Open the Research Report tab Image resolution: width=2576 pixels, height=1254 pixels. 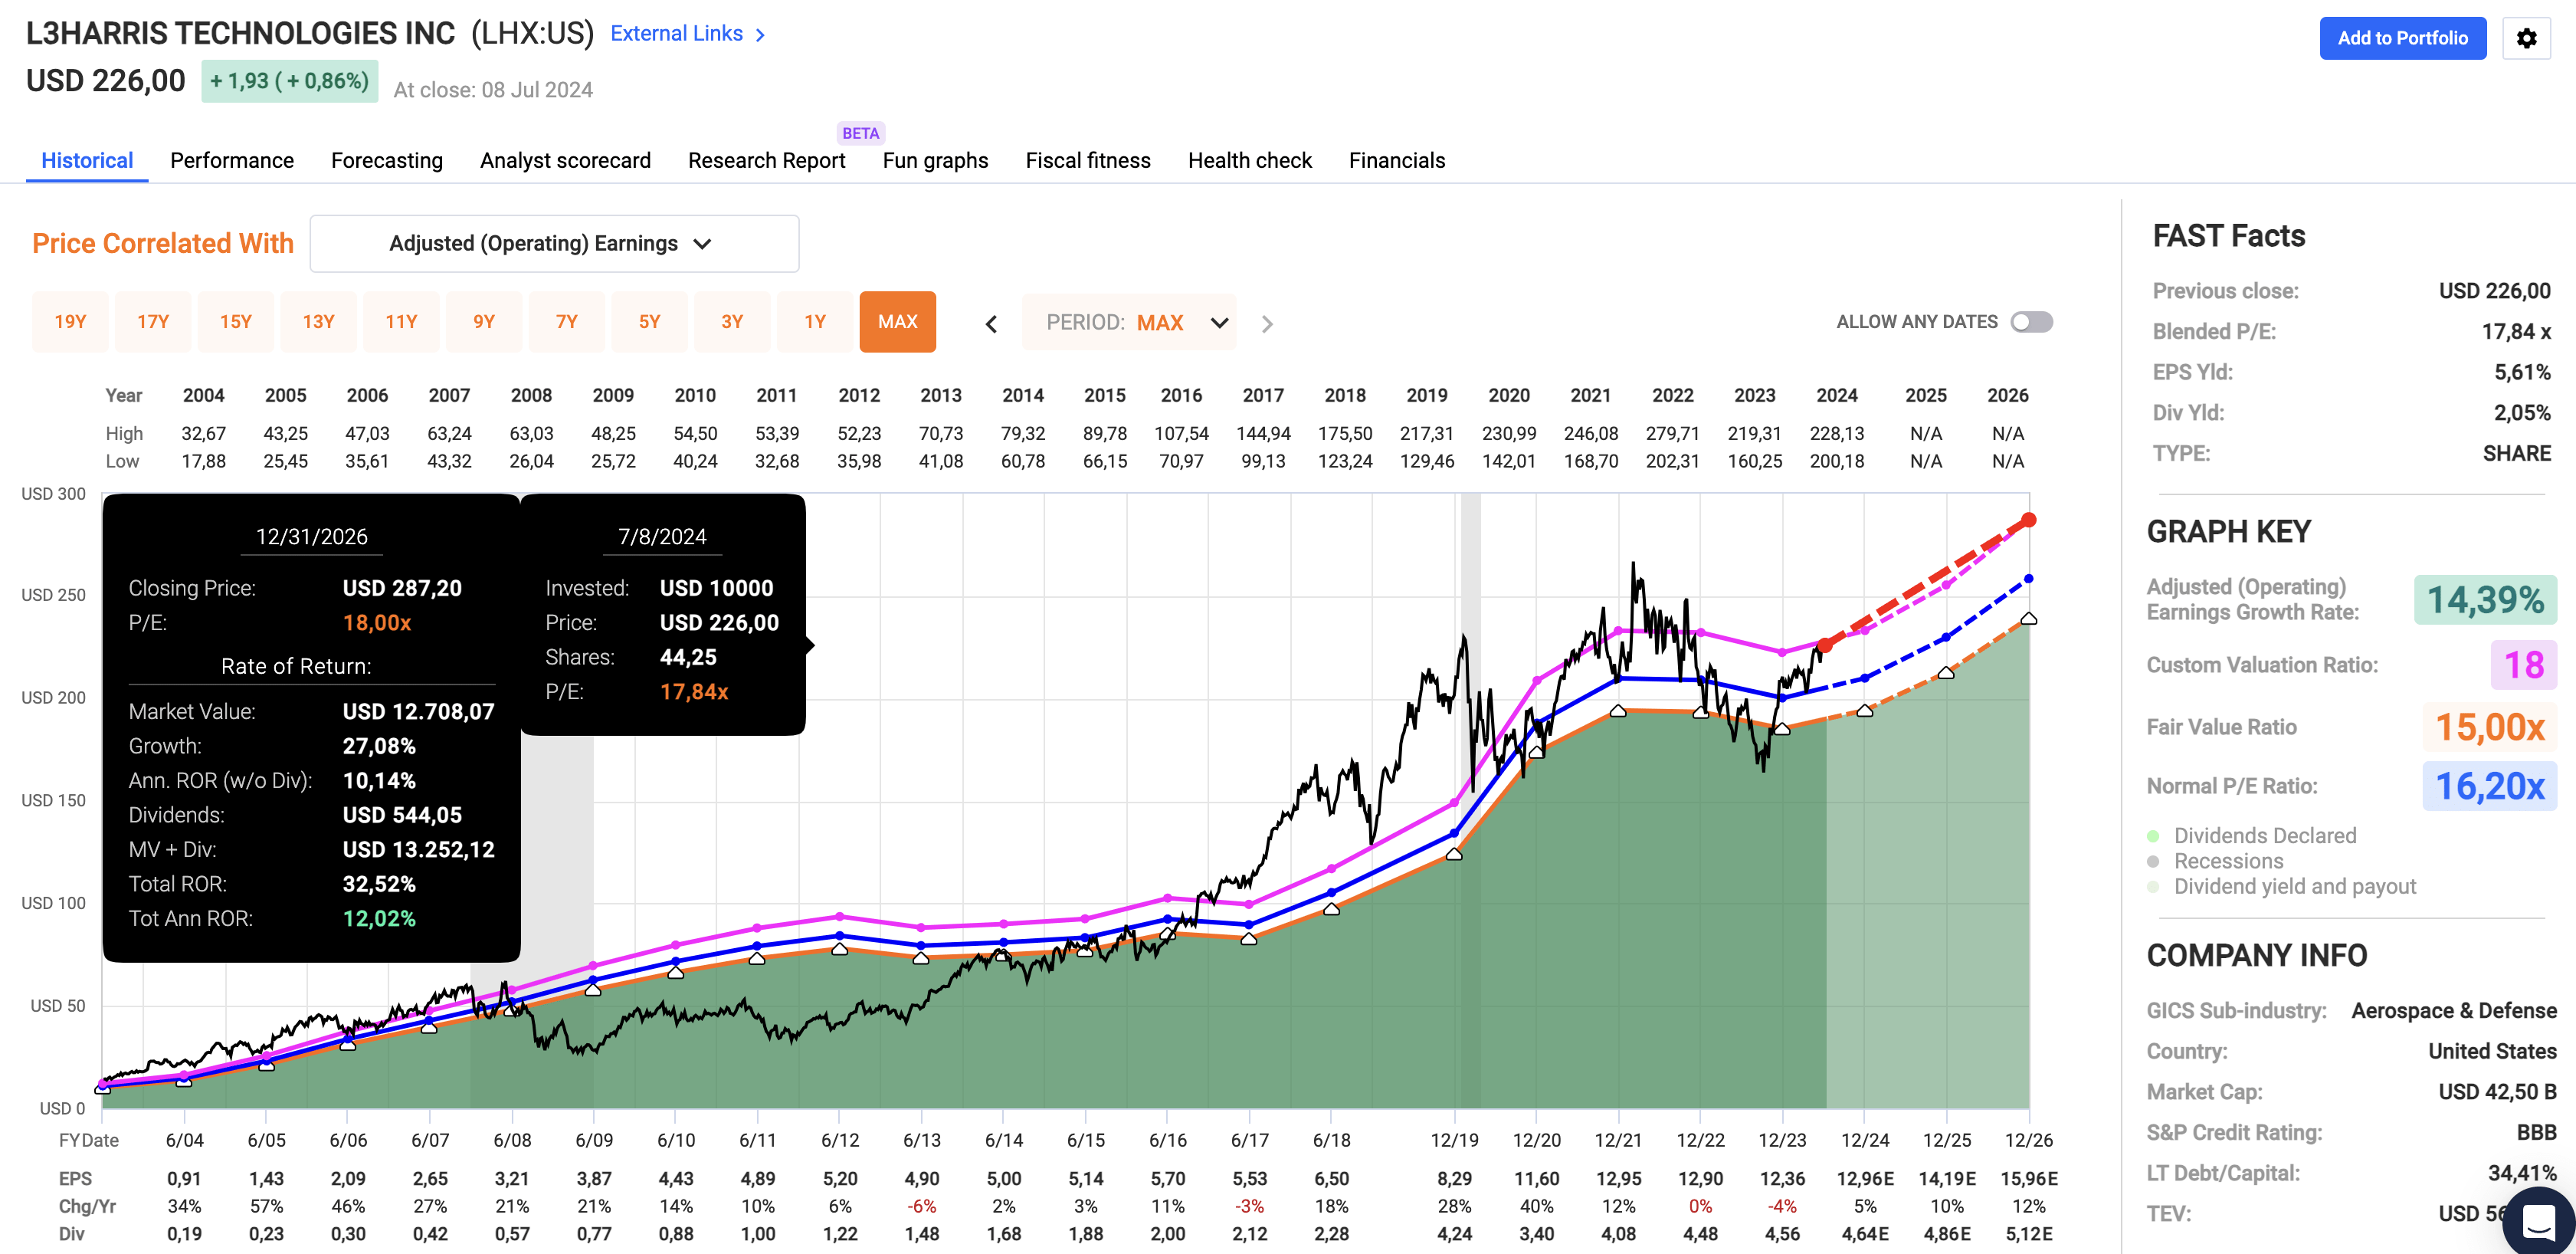pyautogui.click(x=767, y=160)
